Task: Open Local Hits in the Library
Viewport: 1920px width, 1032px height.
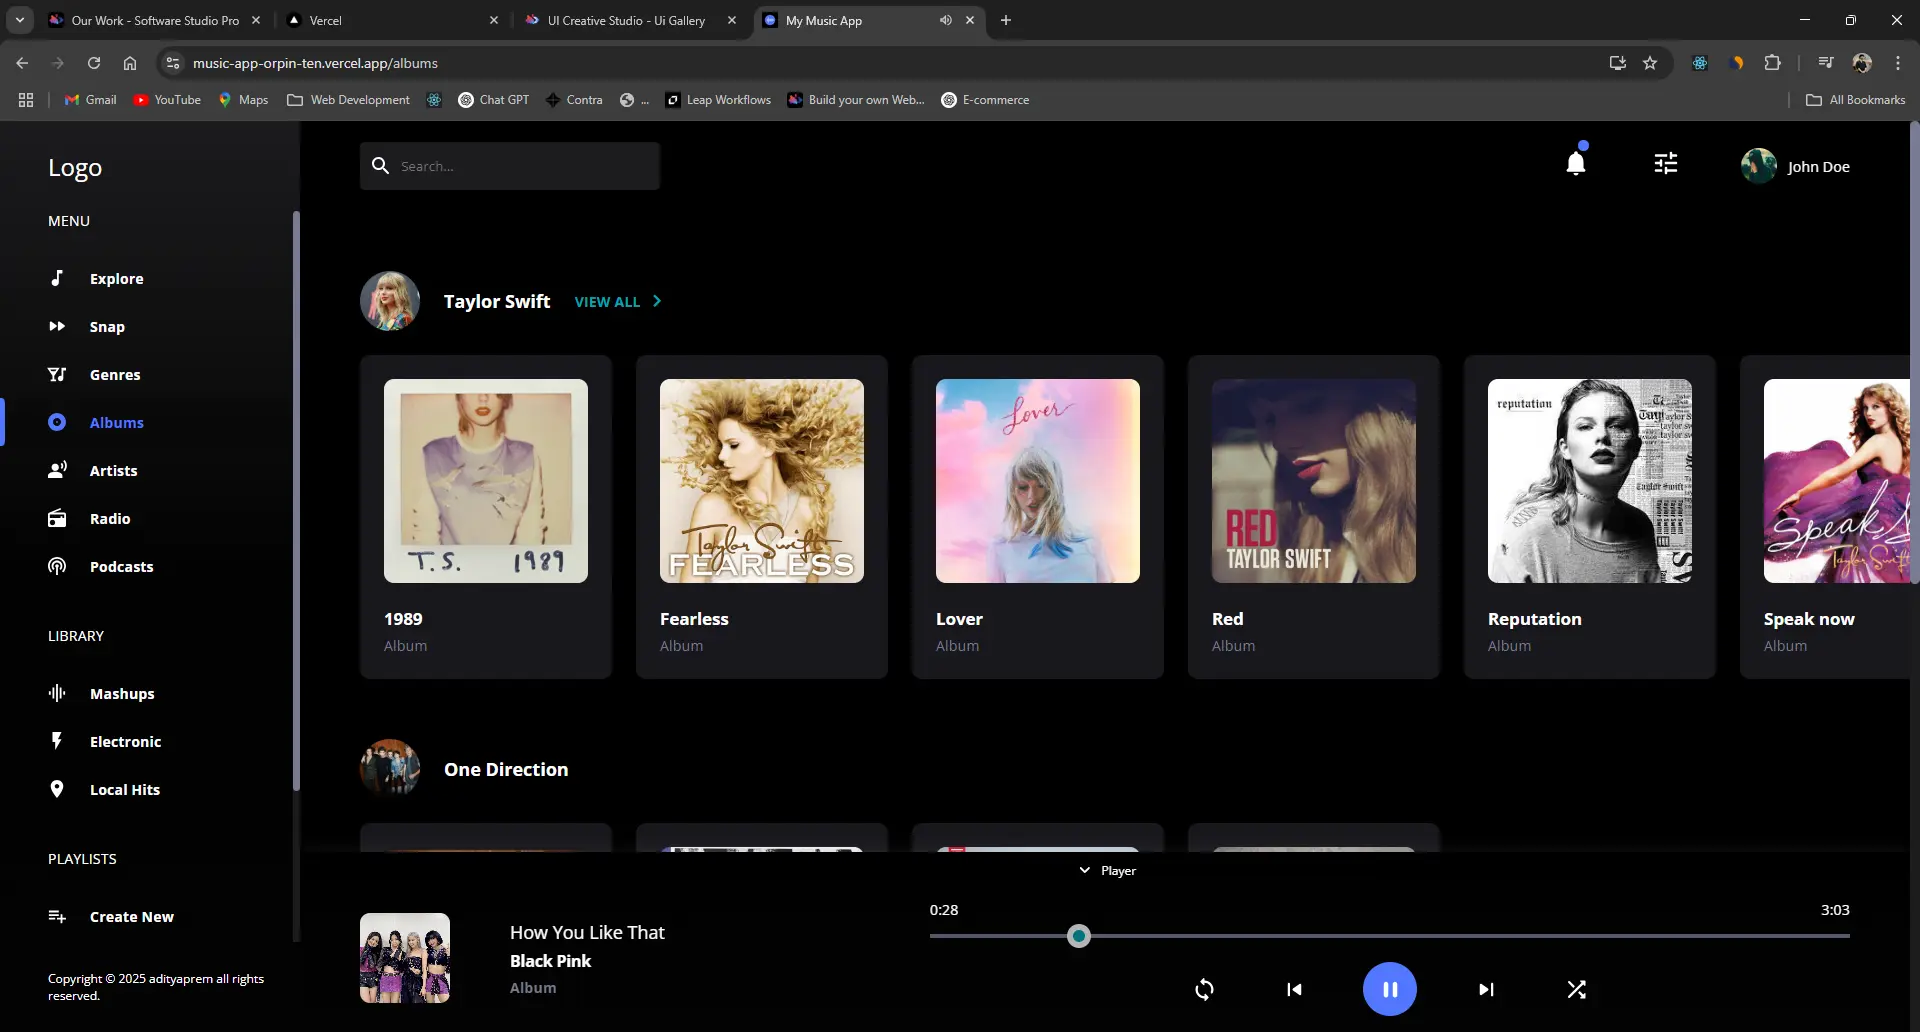Action: click(x=125, y=789)
